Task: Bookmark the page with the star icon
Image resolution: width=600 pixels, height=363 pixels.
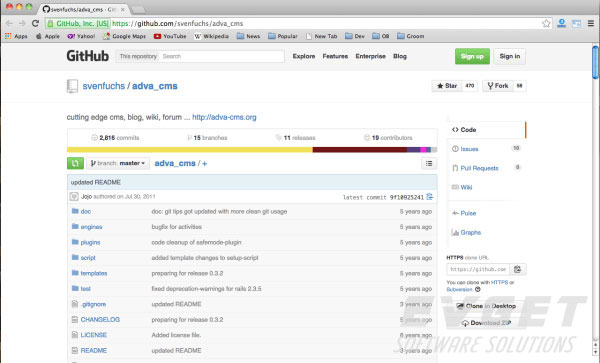Action: (x=546, y=23)
